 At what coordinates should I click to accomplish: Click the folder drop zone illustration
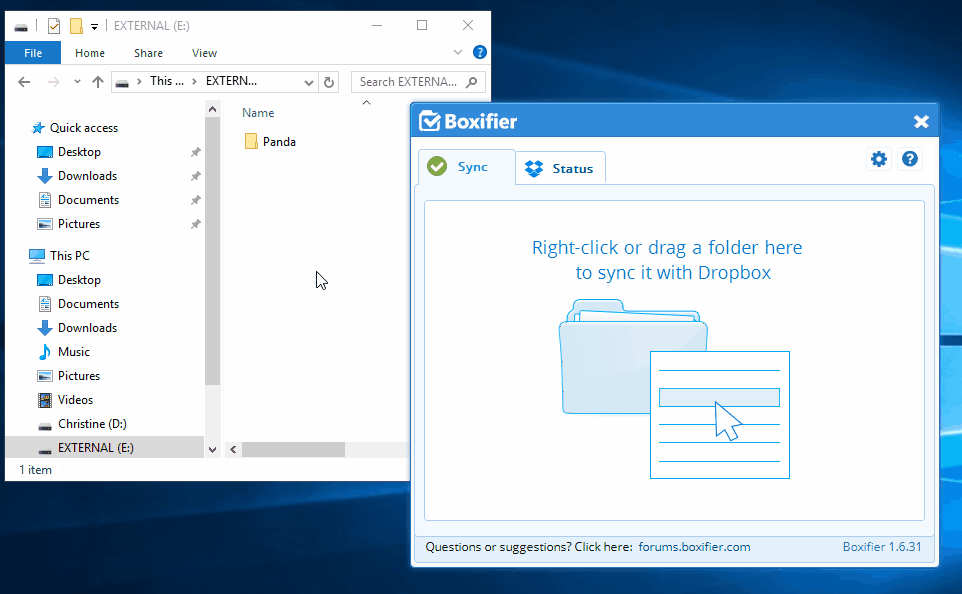[x=674, y=388]
